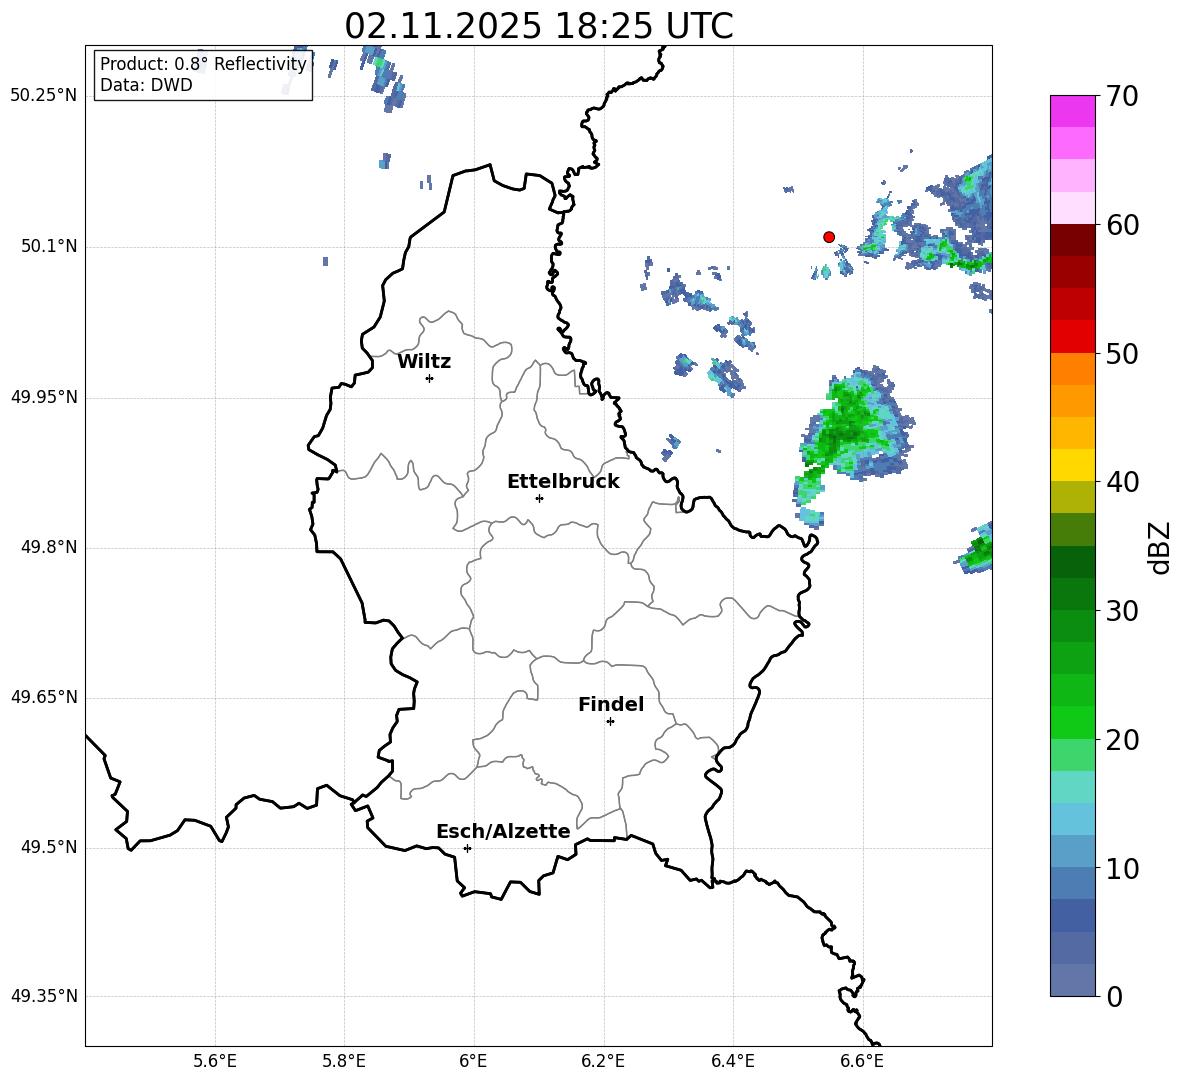
Task: Click the radar echo at the top near 50.25°N
Action: pyautogui.click(x=385, y=78)
